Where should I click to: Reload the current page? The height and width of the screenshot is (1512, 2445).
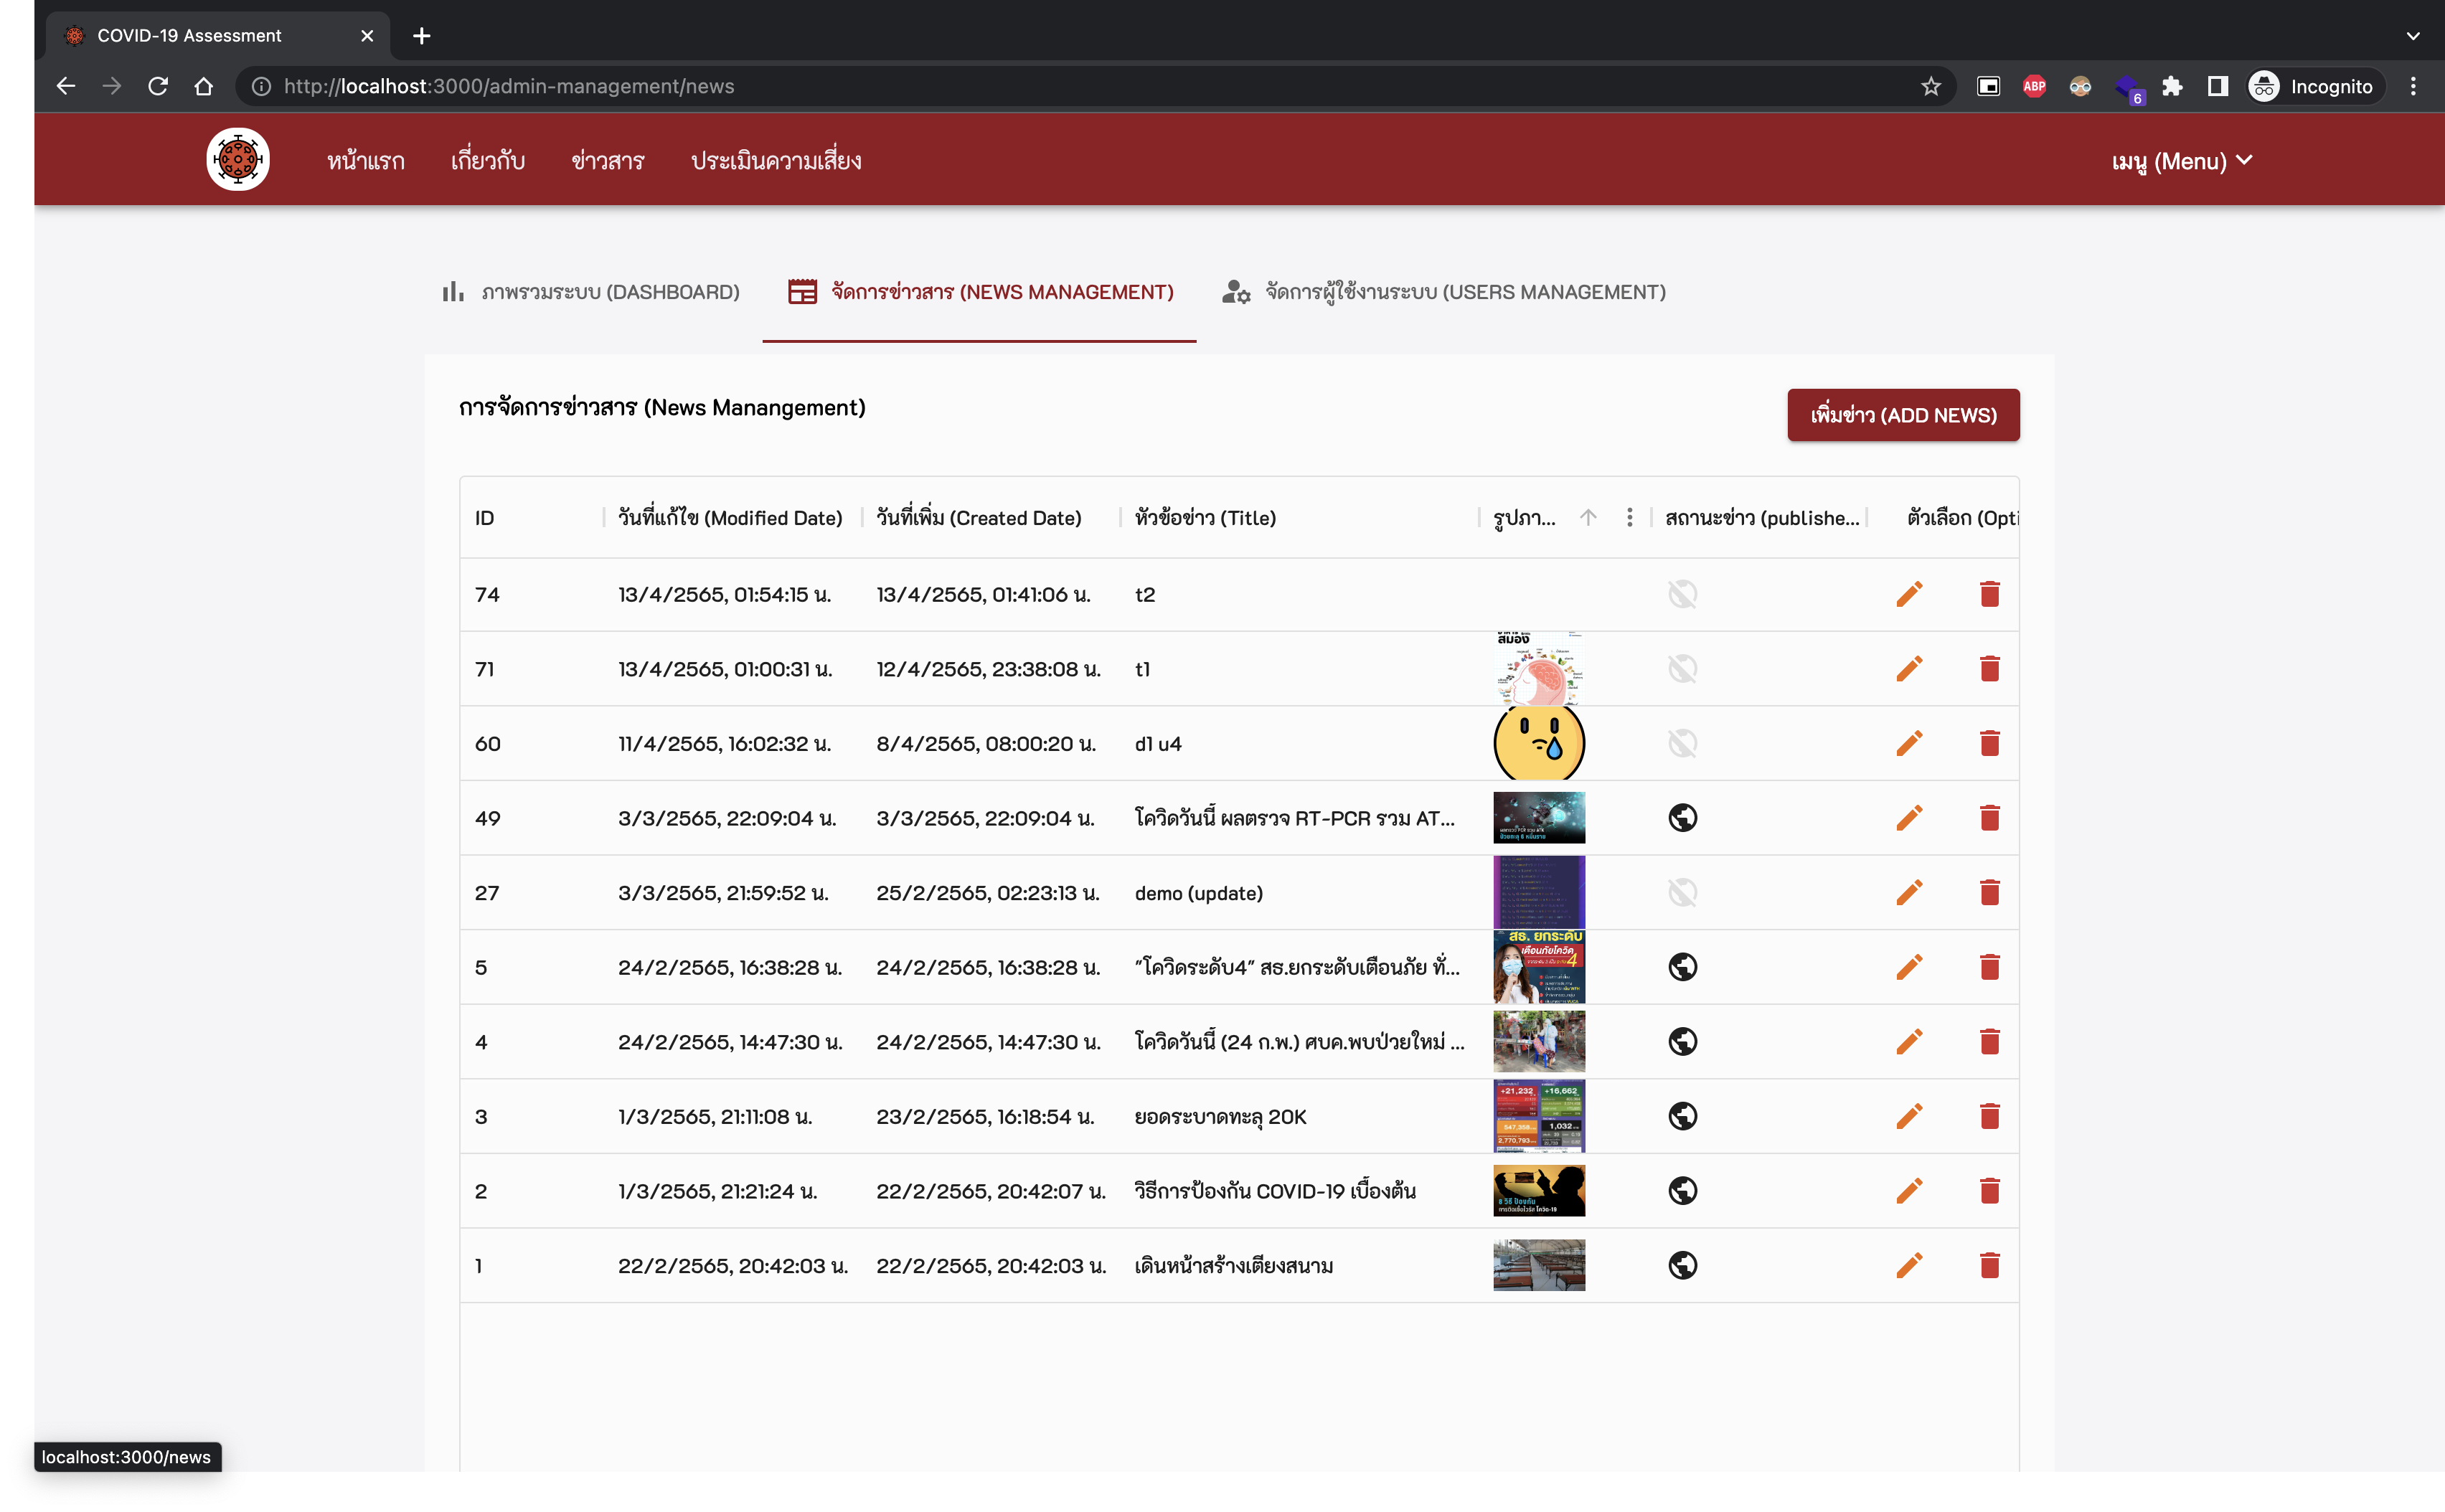(157, 86)
